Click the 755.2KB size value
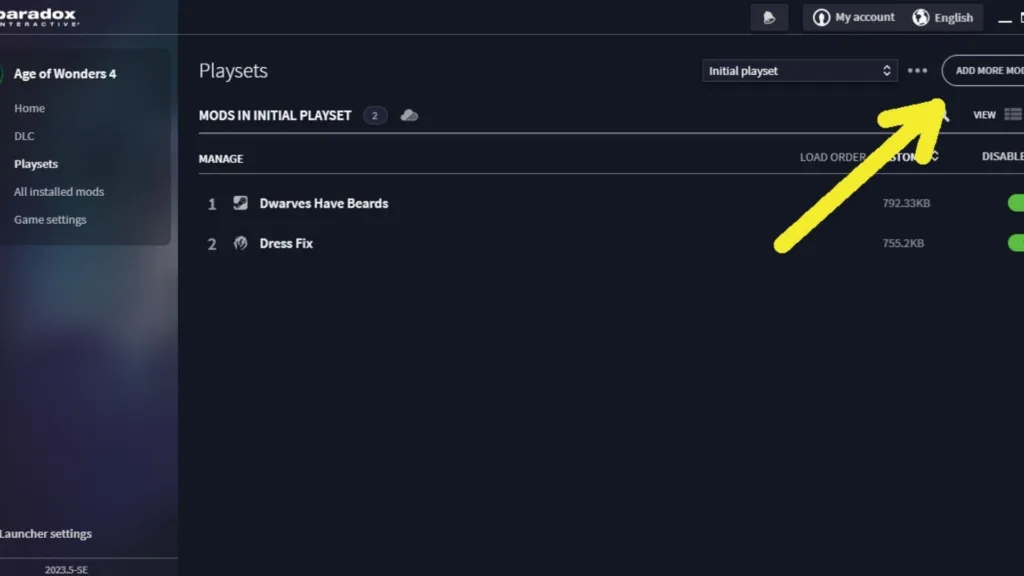This screenshot has width=1024, height=576. click(903, 243)
